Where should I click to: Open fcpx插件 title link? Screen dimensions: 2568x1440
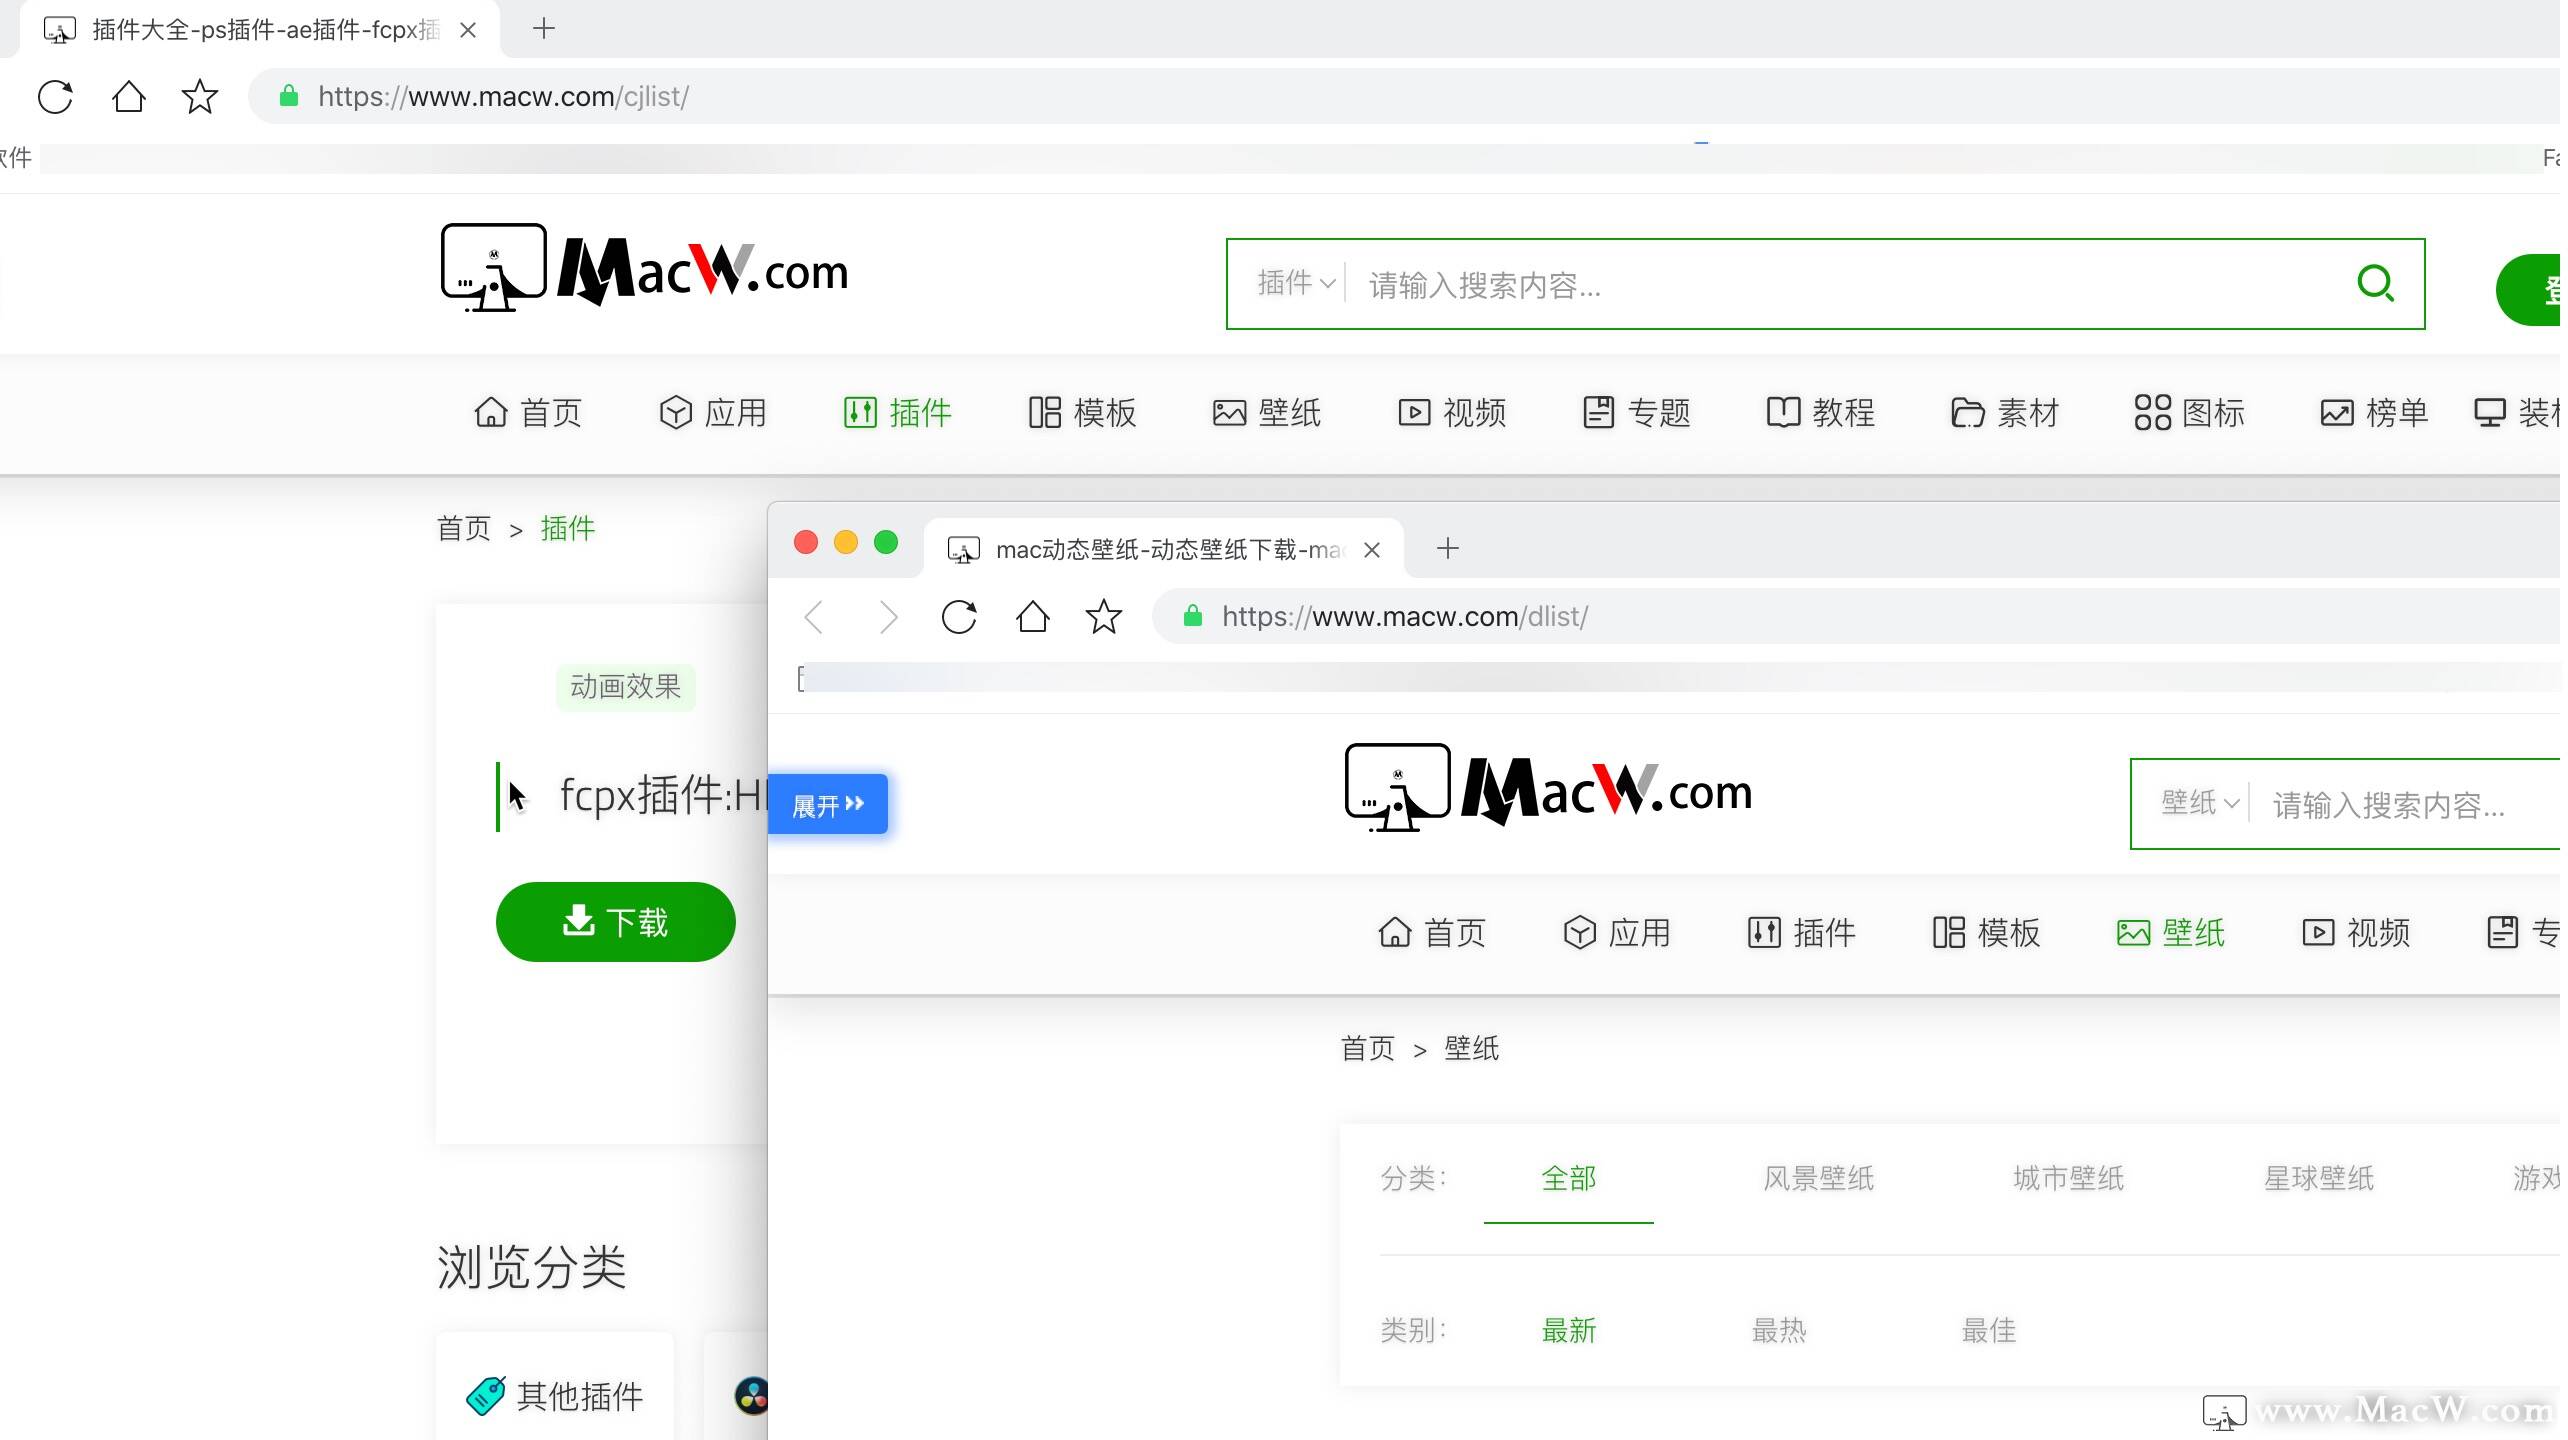pyautogui.click(x=662, y=796)
